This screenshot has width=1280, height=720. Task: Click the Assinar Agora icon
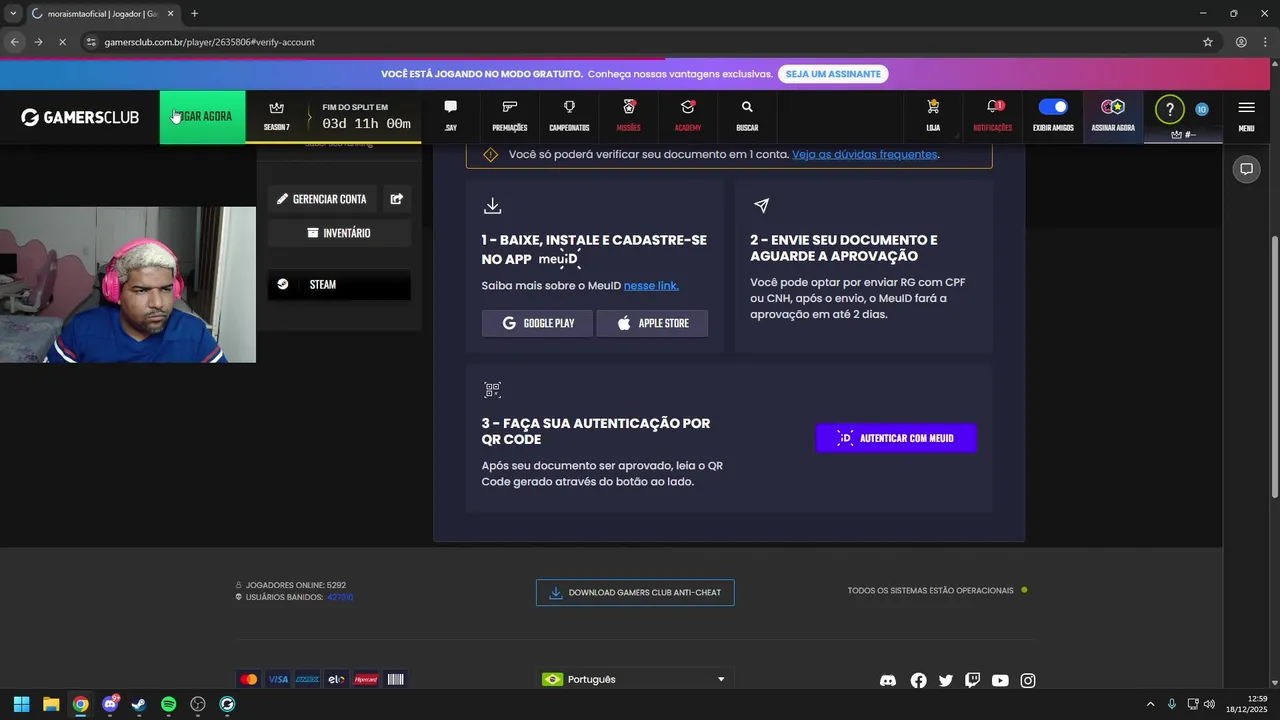1113,116
